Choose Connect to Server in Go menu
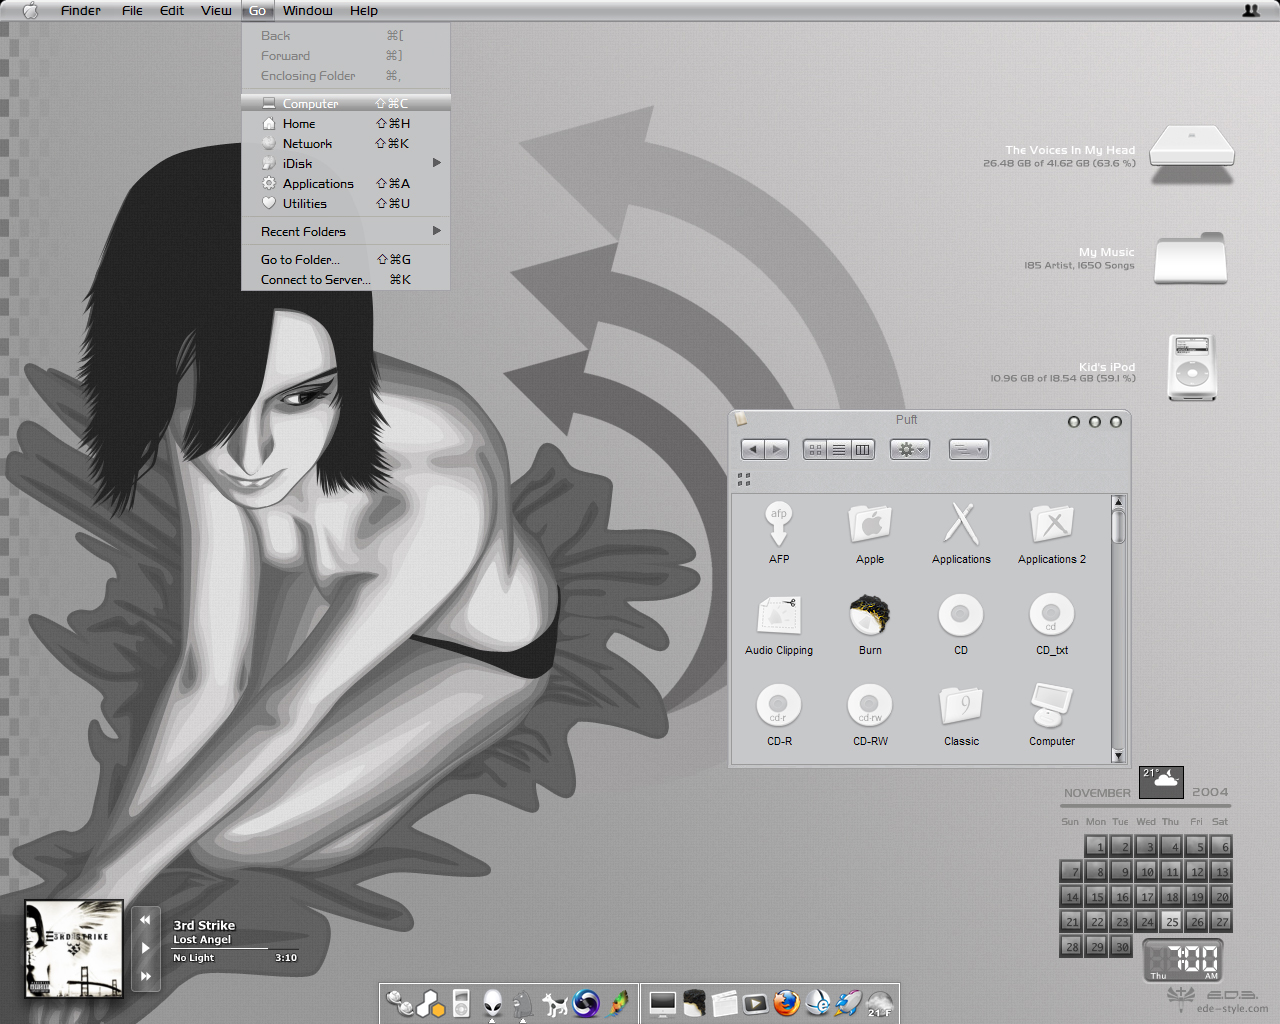 pyautogui.click(x=346, y=279)
